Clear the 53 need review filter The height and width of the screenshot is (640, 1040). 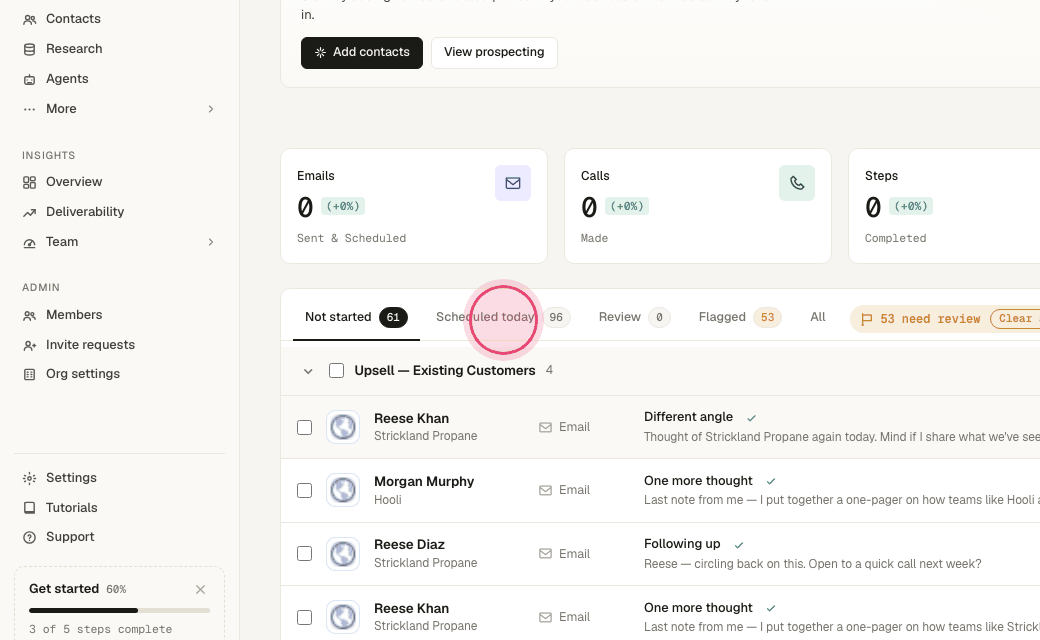1015,319
